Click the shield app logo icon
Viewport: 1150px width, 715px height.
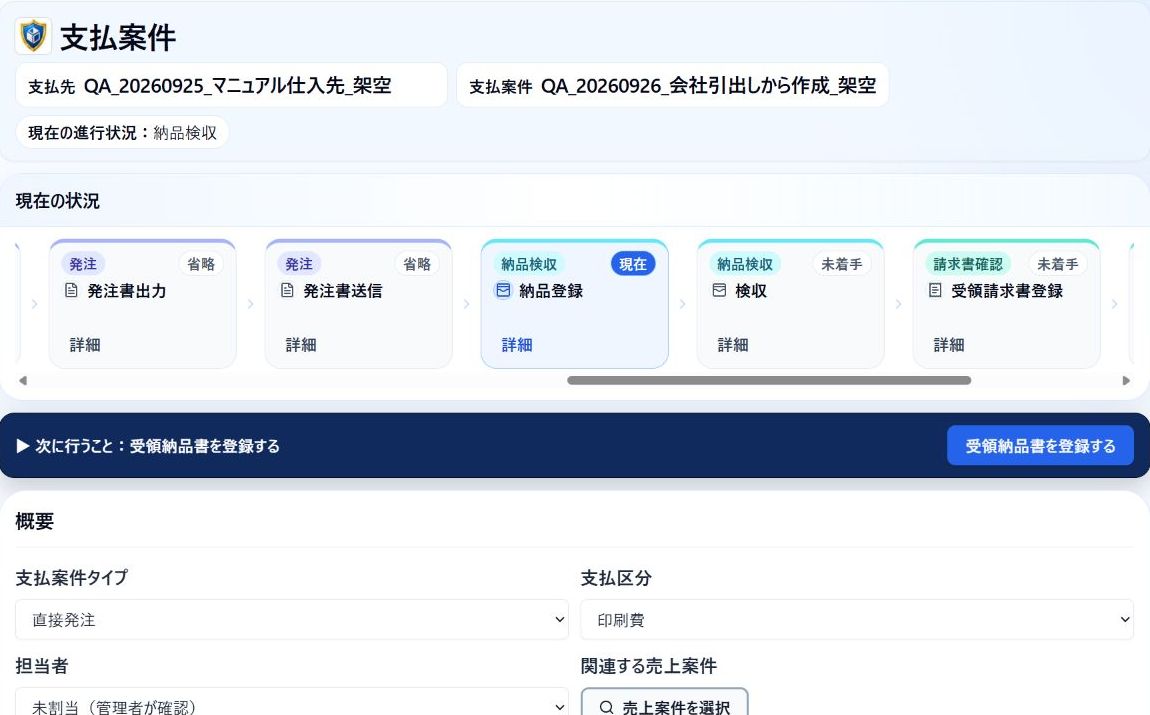tap(33, 36)
